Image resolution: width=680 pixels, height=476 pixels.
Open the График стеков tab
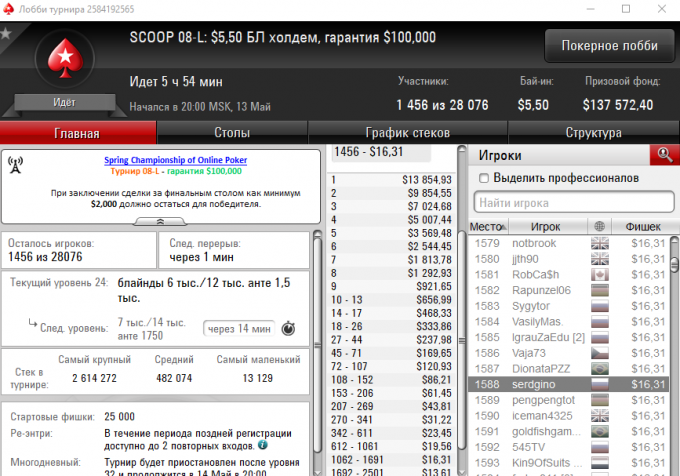tap(408, 133)
